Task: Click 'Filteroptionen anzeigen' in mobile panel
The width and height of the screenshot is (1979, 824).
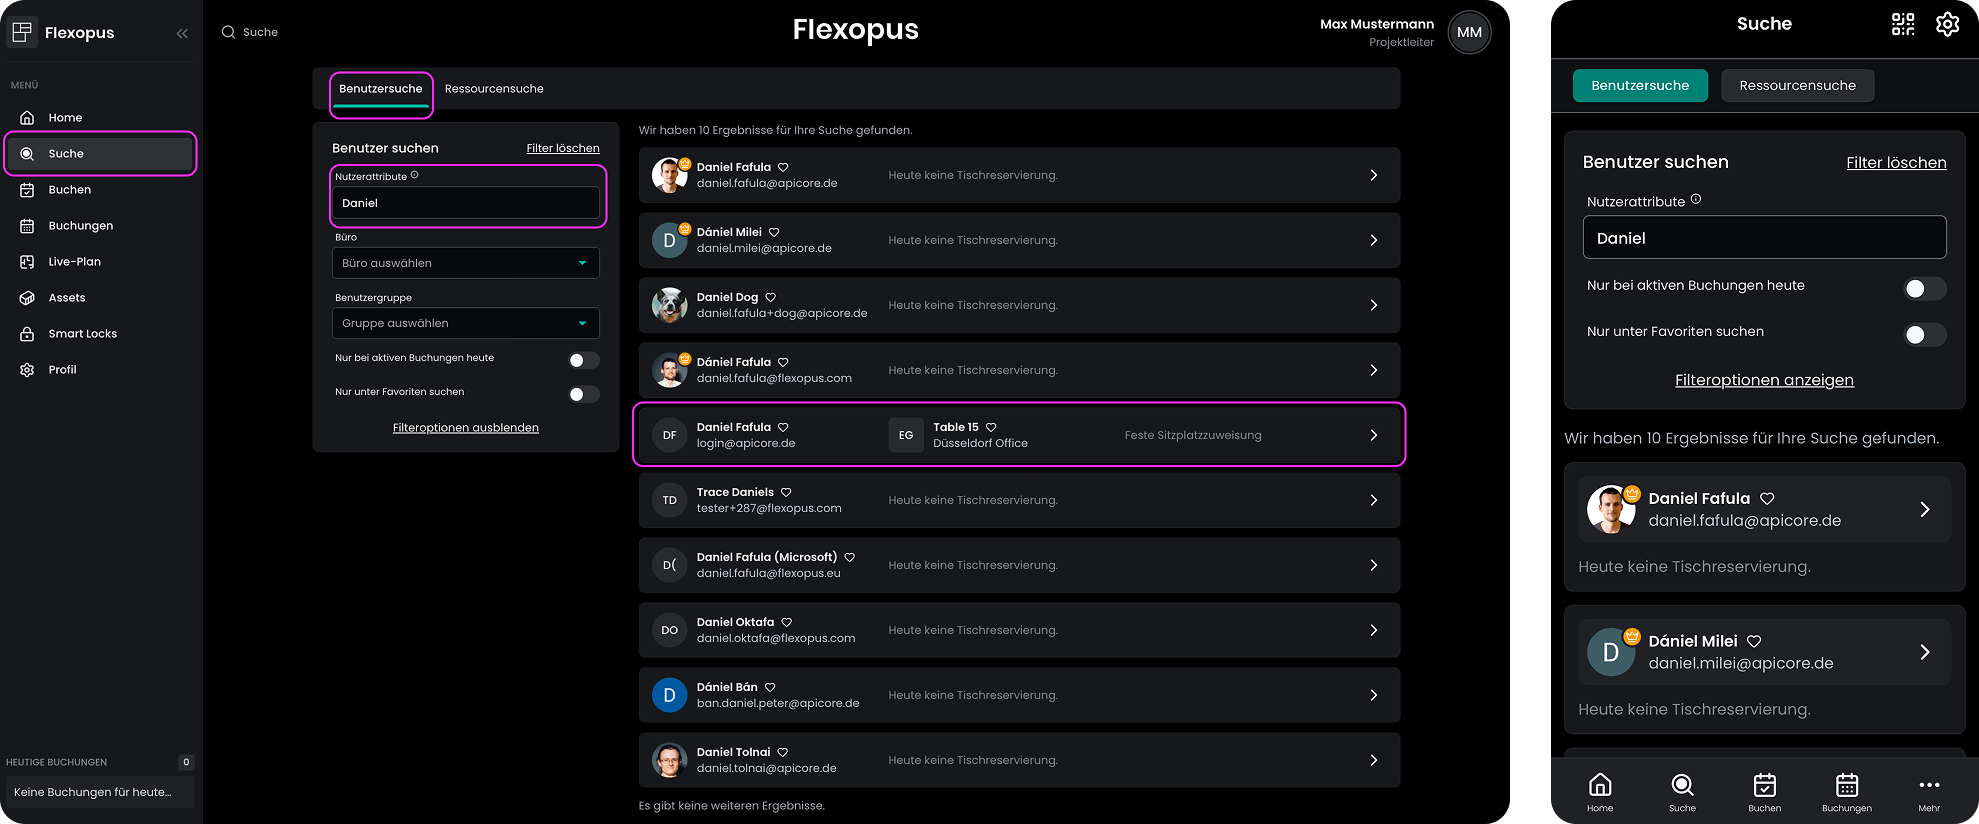Action: [x=1764, y=380]
